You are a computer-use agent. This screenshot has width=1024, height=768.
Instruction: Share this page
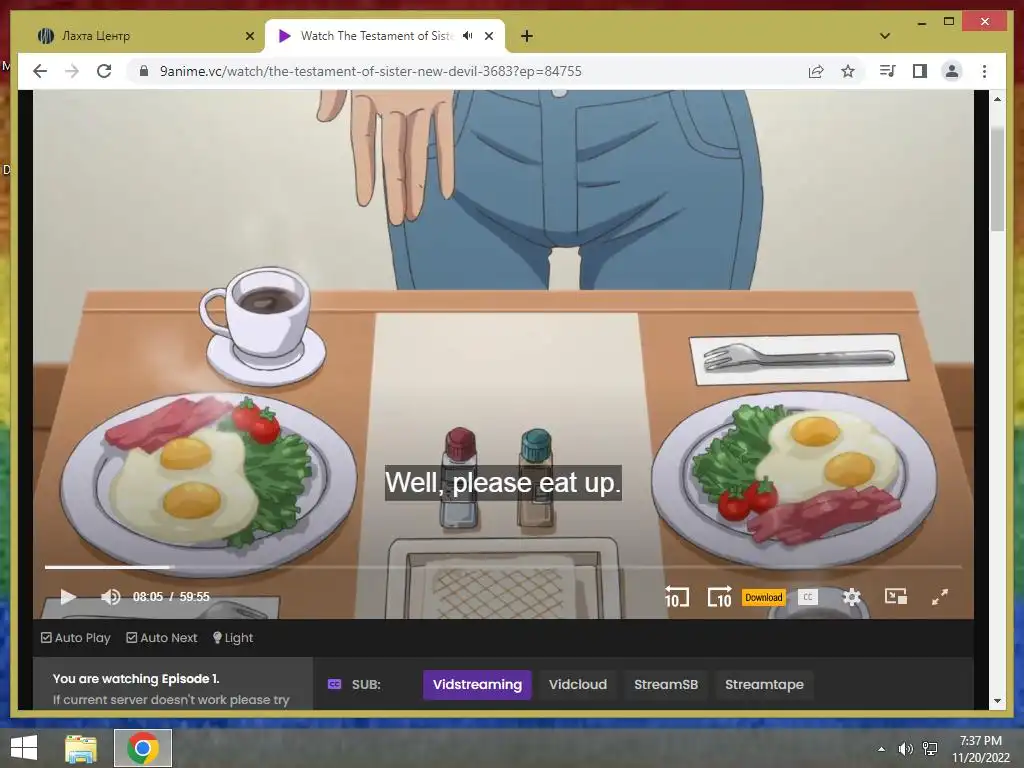point(816,71)
